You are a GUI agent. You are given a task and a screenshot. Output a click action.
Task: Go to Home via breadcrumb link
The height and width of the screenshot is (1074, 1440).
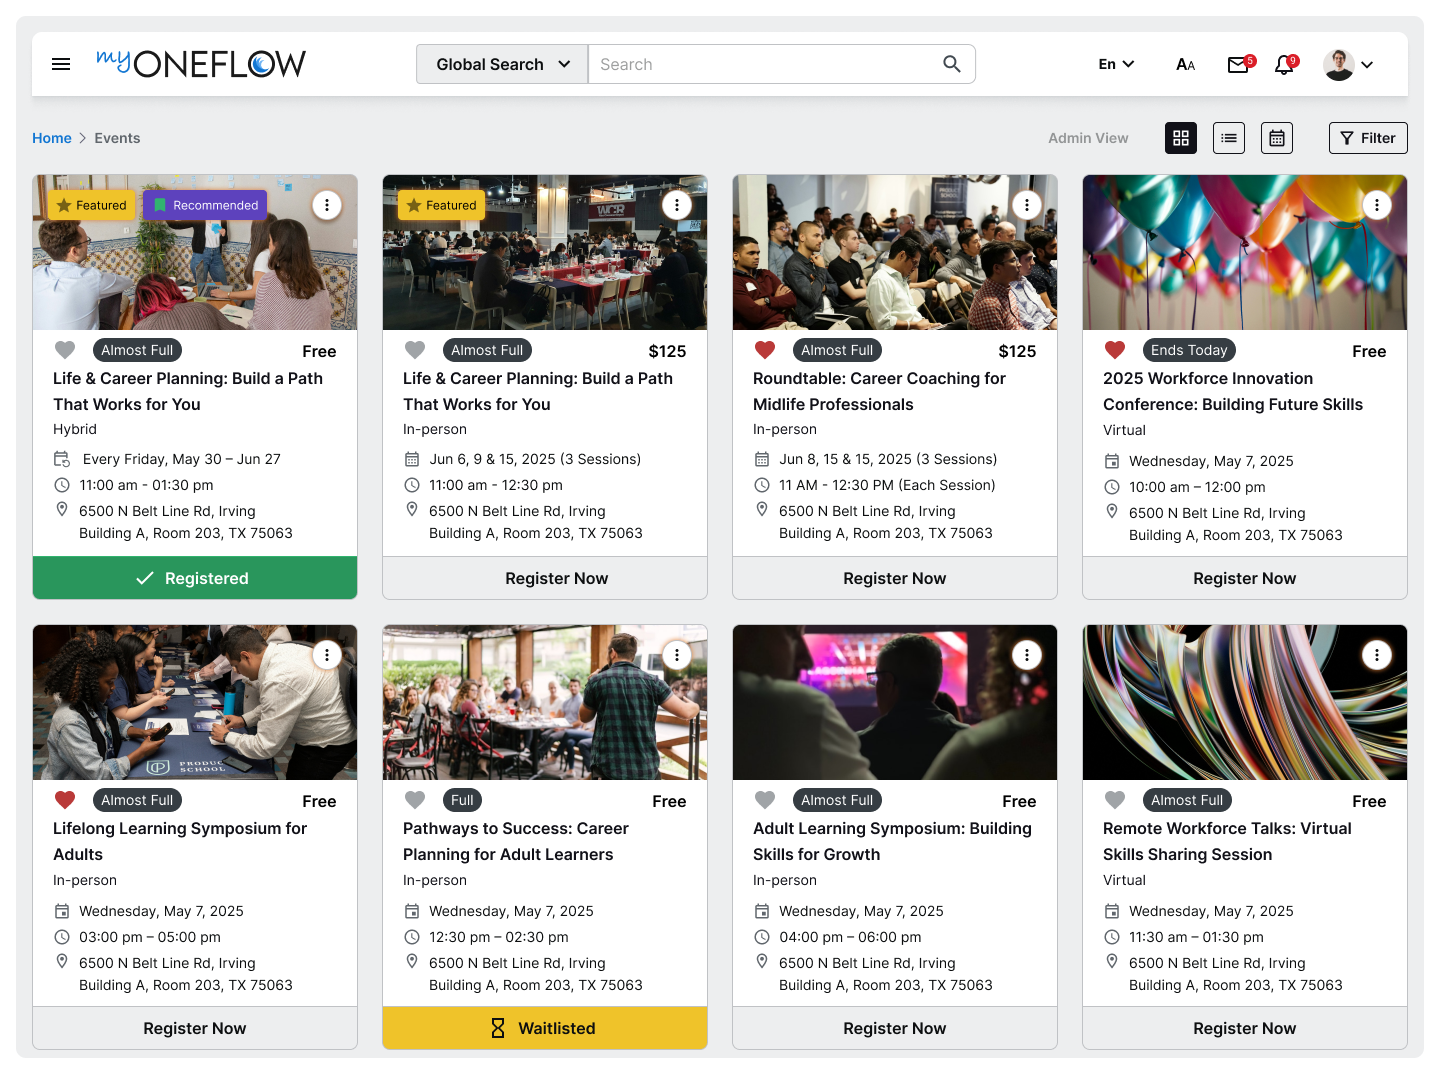click(52, 138)
